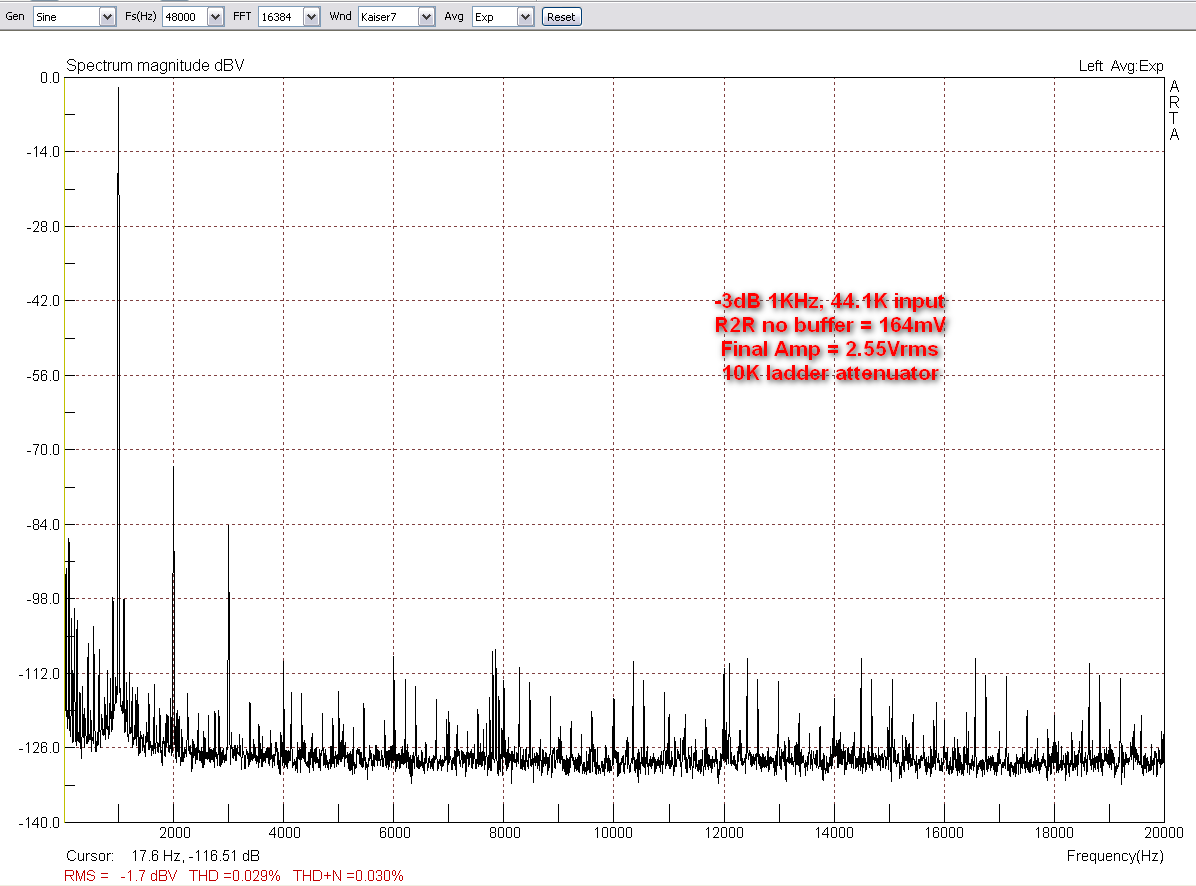Click the 2 kHz second harmonic peak
This screenshot has height=886, width=1196.
coord(173,470)
